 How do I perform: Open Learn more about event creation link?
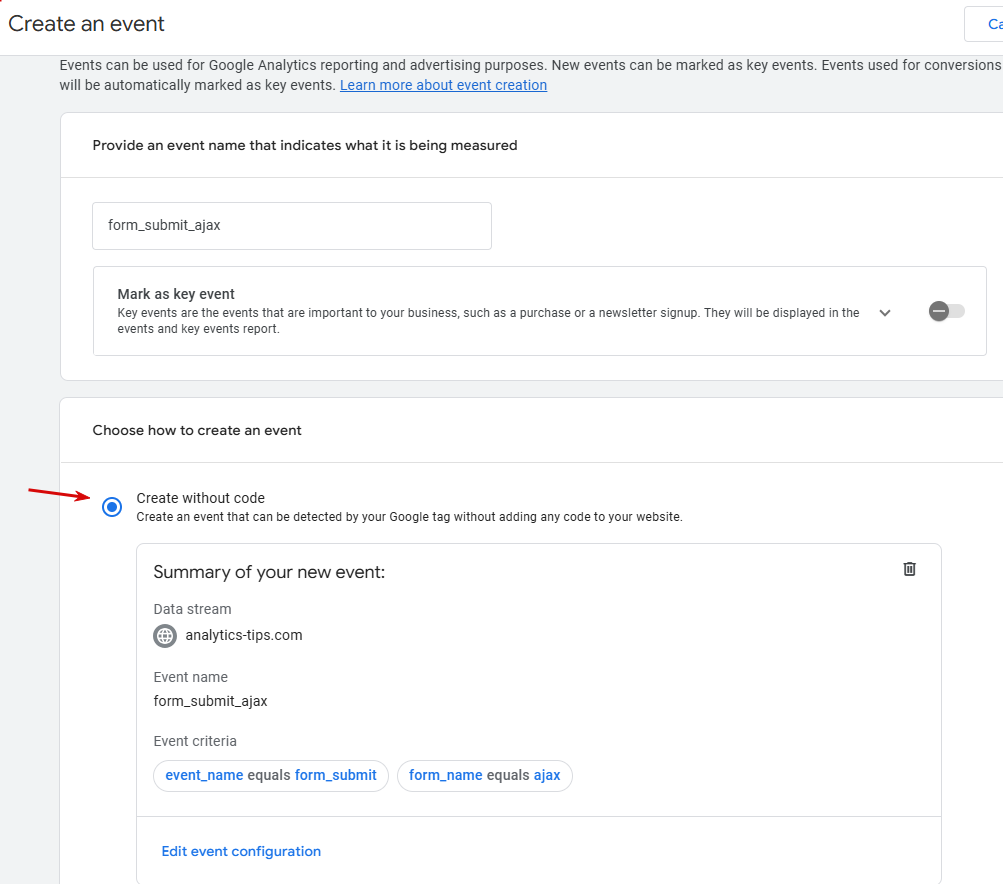(443, 85)
